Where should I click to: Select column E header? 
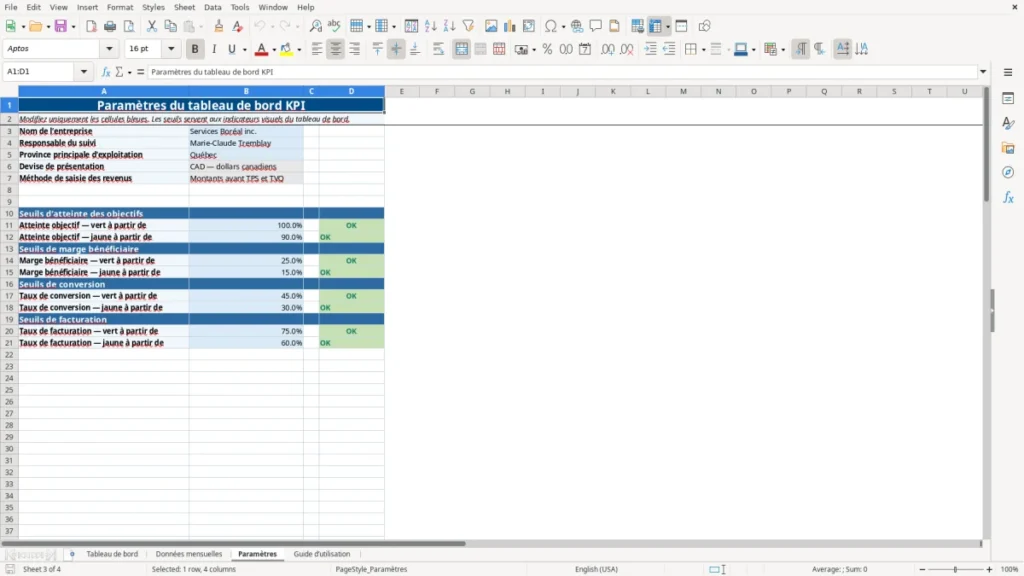click(402, 91)
